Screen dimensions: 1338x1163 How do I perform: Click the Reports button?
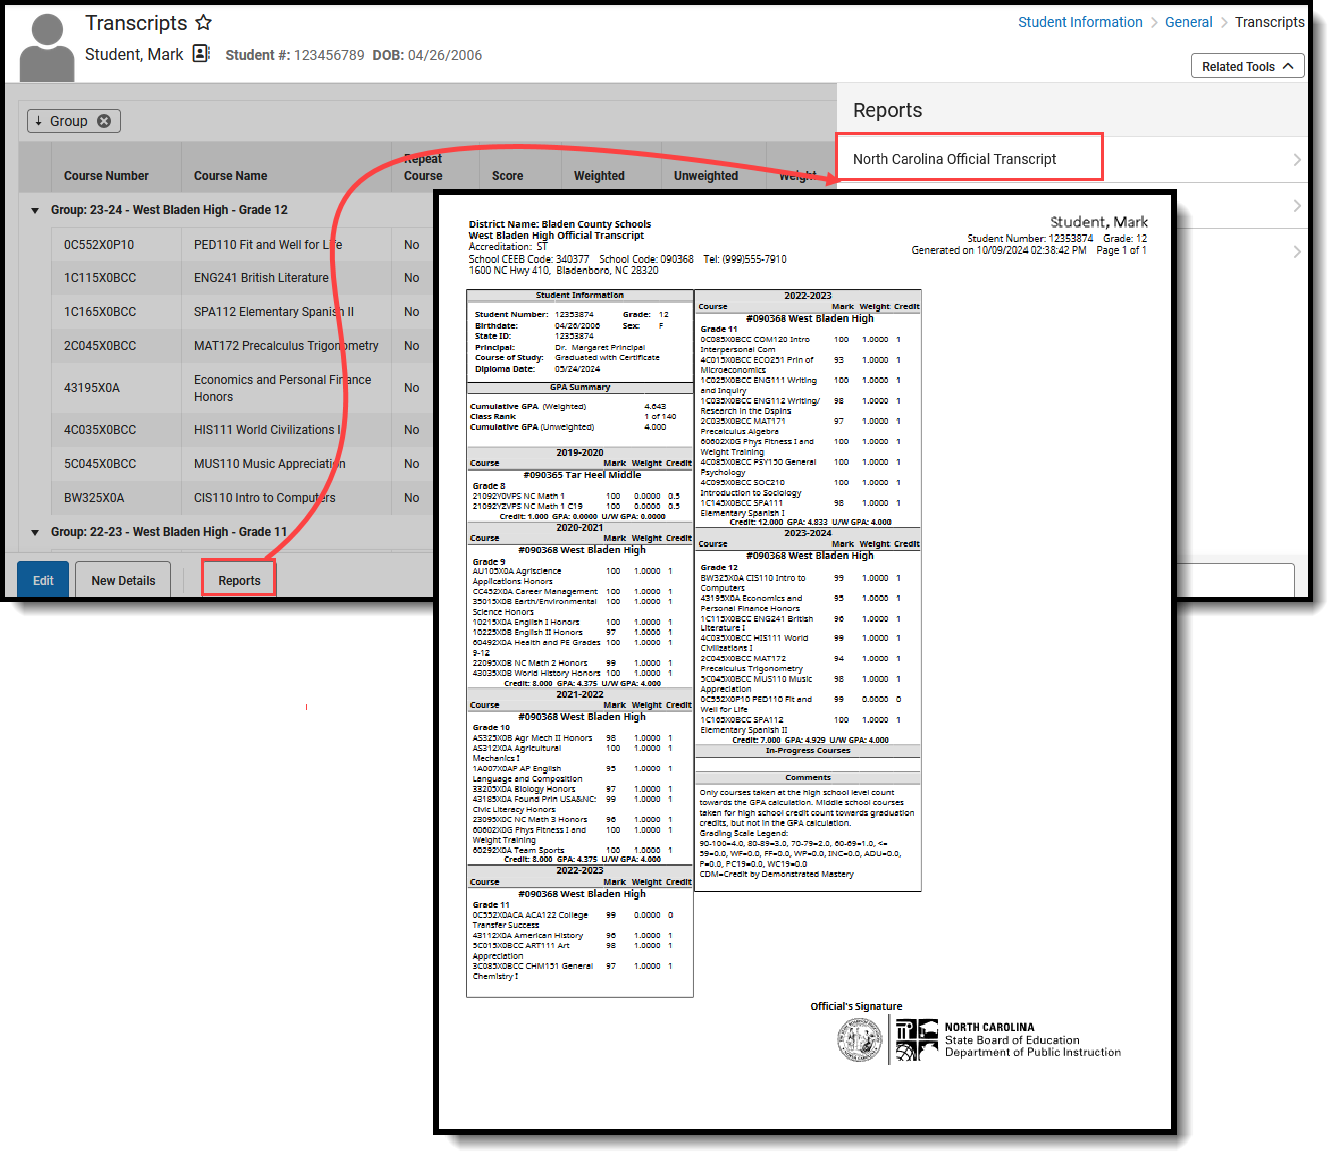[x=239, y=580]
